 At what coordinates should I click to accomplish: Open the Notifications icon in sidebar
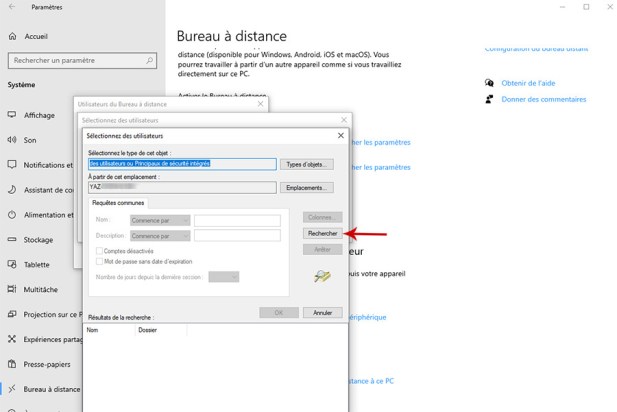[12, 164]
